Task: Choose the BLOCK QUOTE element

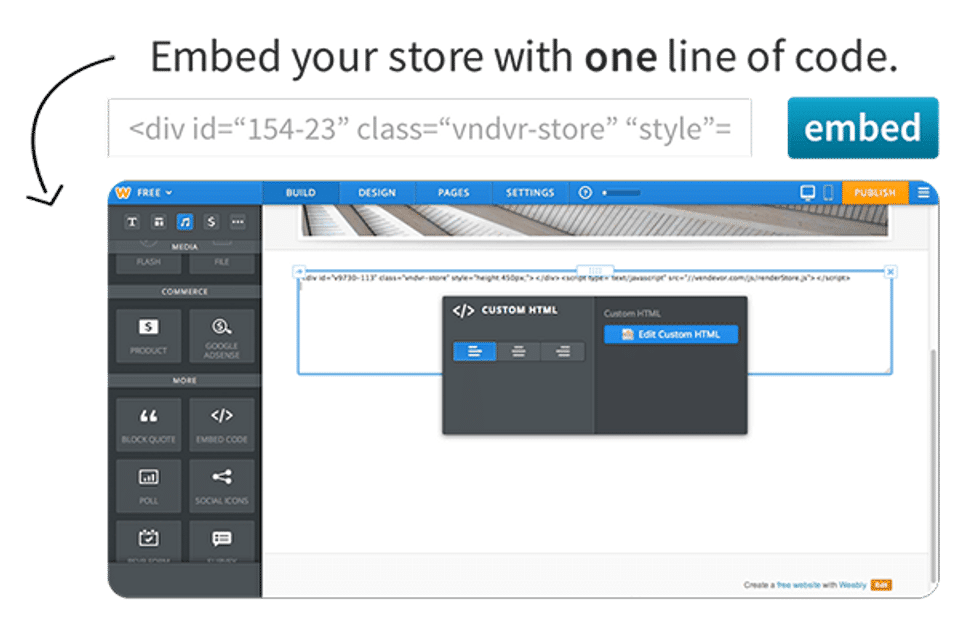Action: click(148, 425)
